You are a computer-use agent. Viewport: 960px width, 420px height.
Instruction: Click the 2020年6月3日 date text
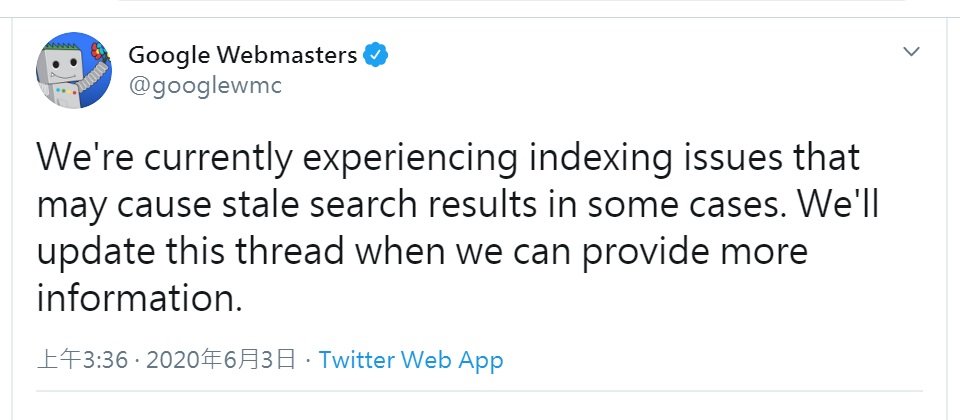(x=221, y=360)
